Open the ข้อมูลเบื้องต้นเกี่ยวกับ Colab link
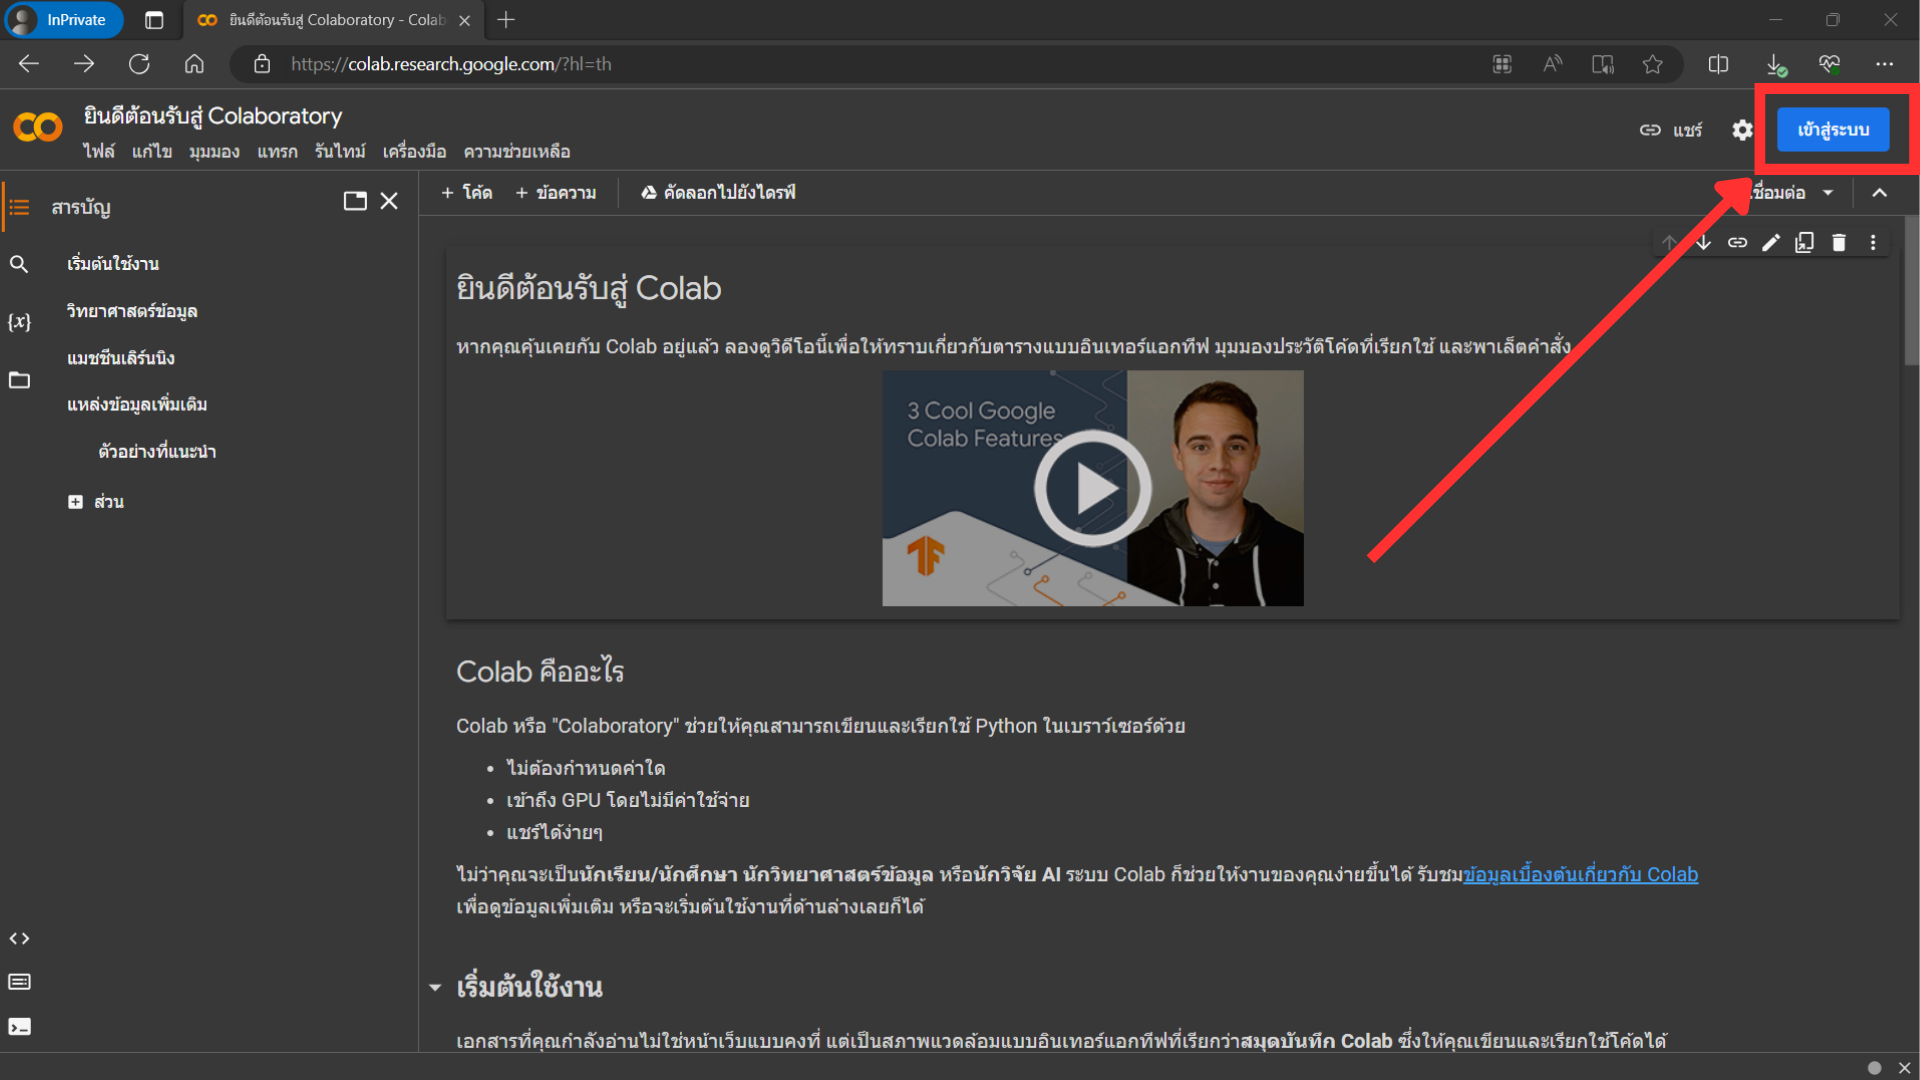Screen dimensions: 1920x1080 click(x=1580, y=875)
